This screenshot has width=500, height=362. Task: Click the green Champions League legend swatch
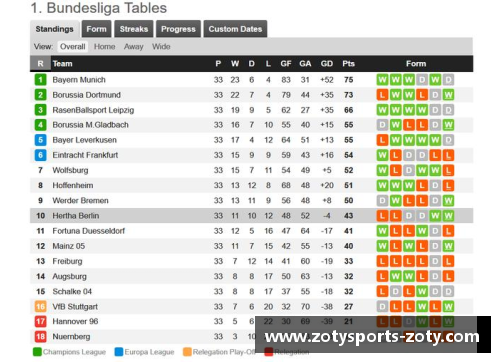37,352
